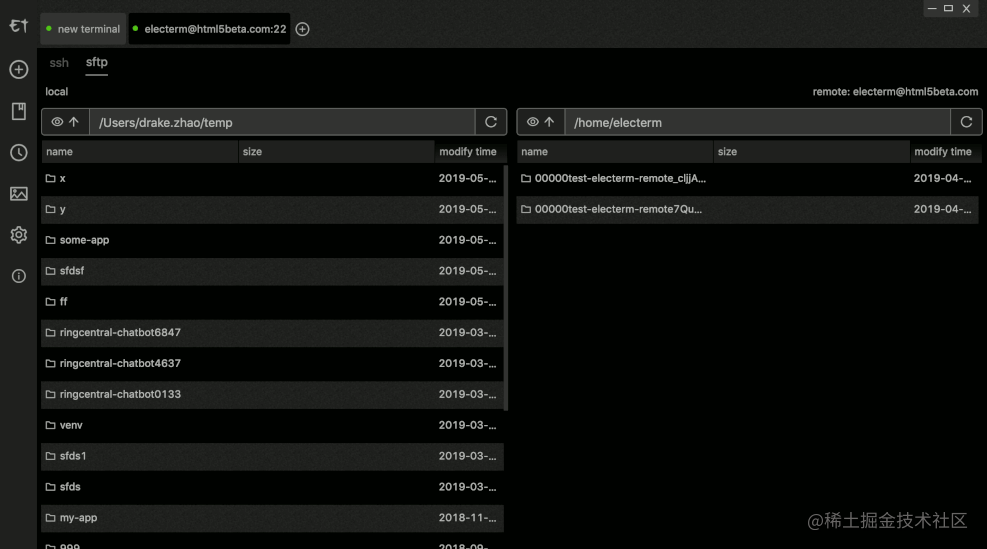Viewport: 987px width, 549px height.
Task: Add a new tab with plus icon
Action: click(302, 29)
